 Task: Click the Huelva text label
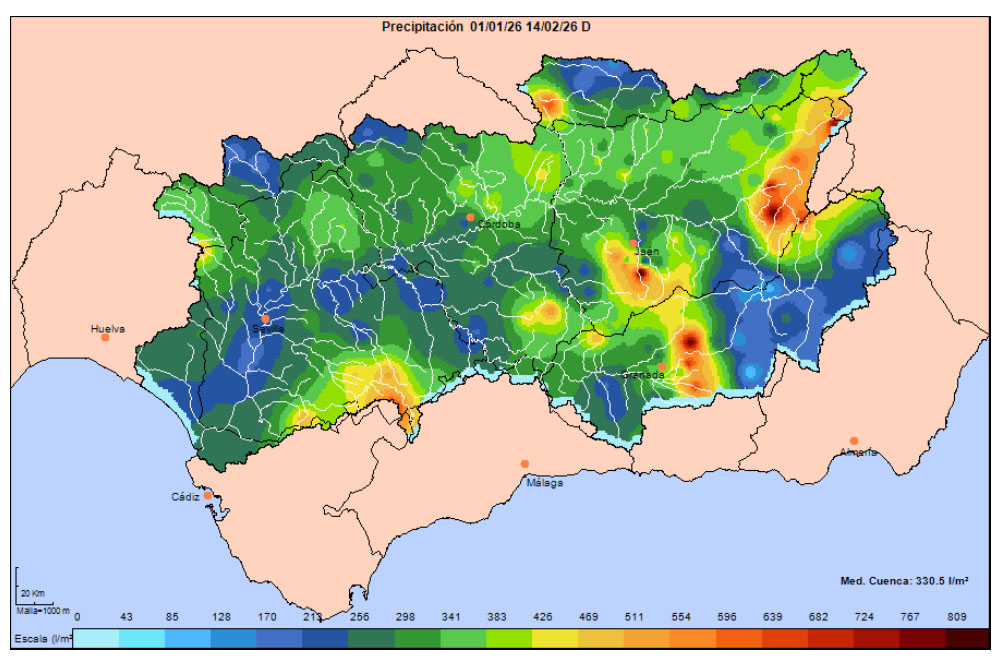[x=108, y=327]
